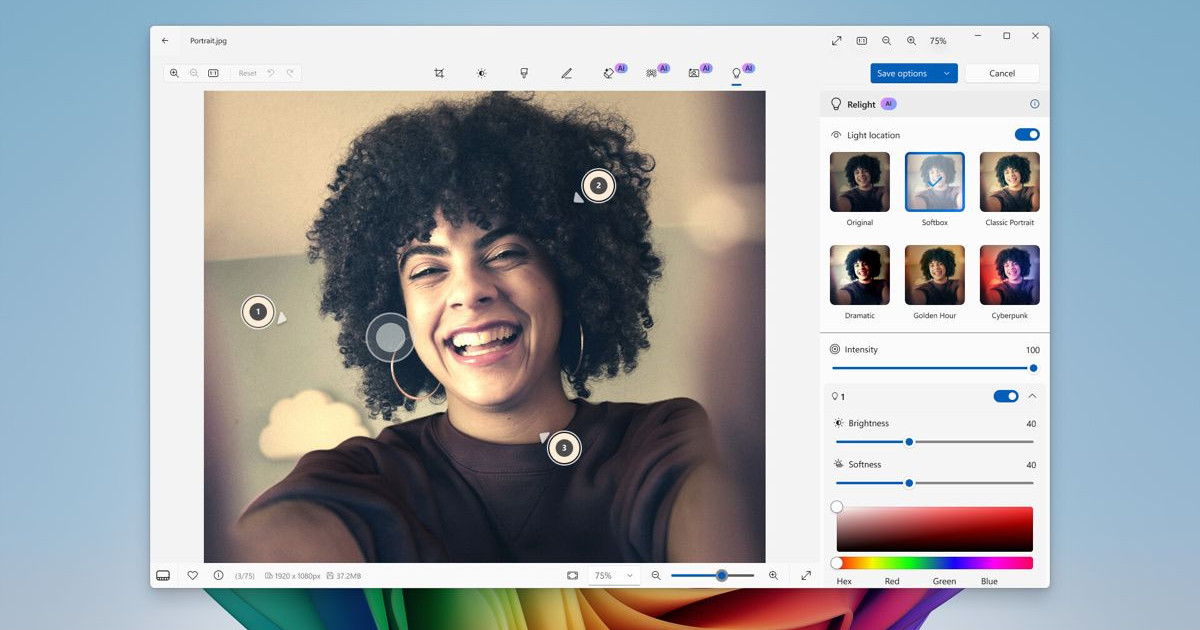The width and height of the screenshot is (1200, 630).
Task: Click the Portrait.jpg file name
Action: 208,41
